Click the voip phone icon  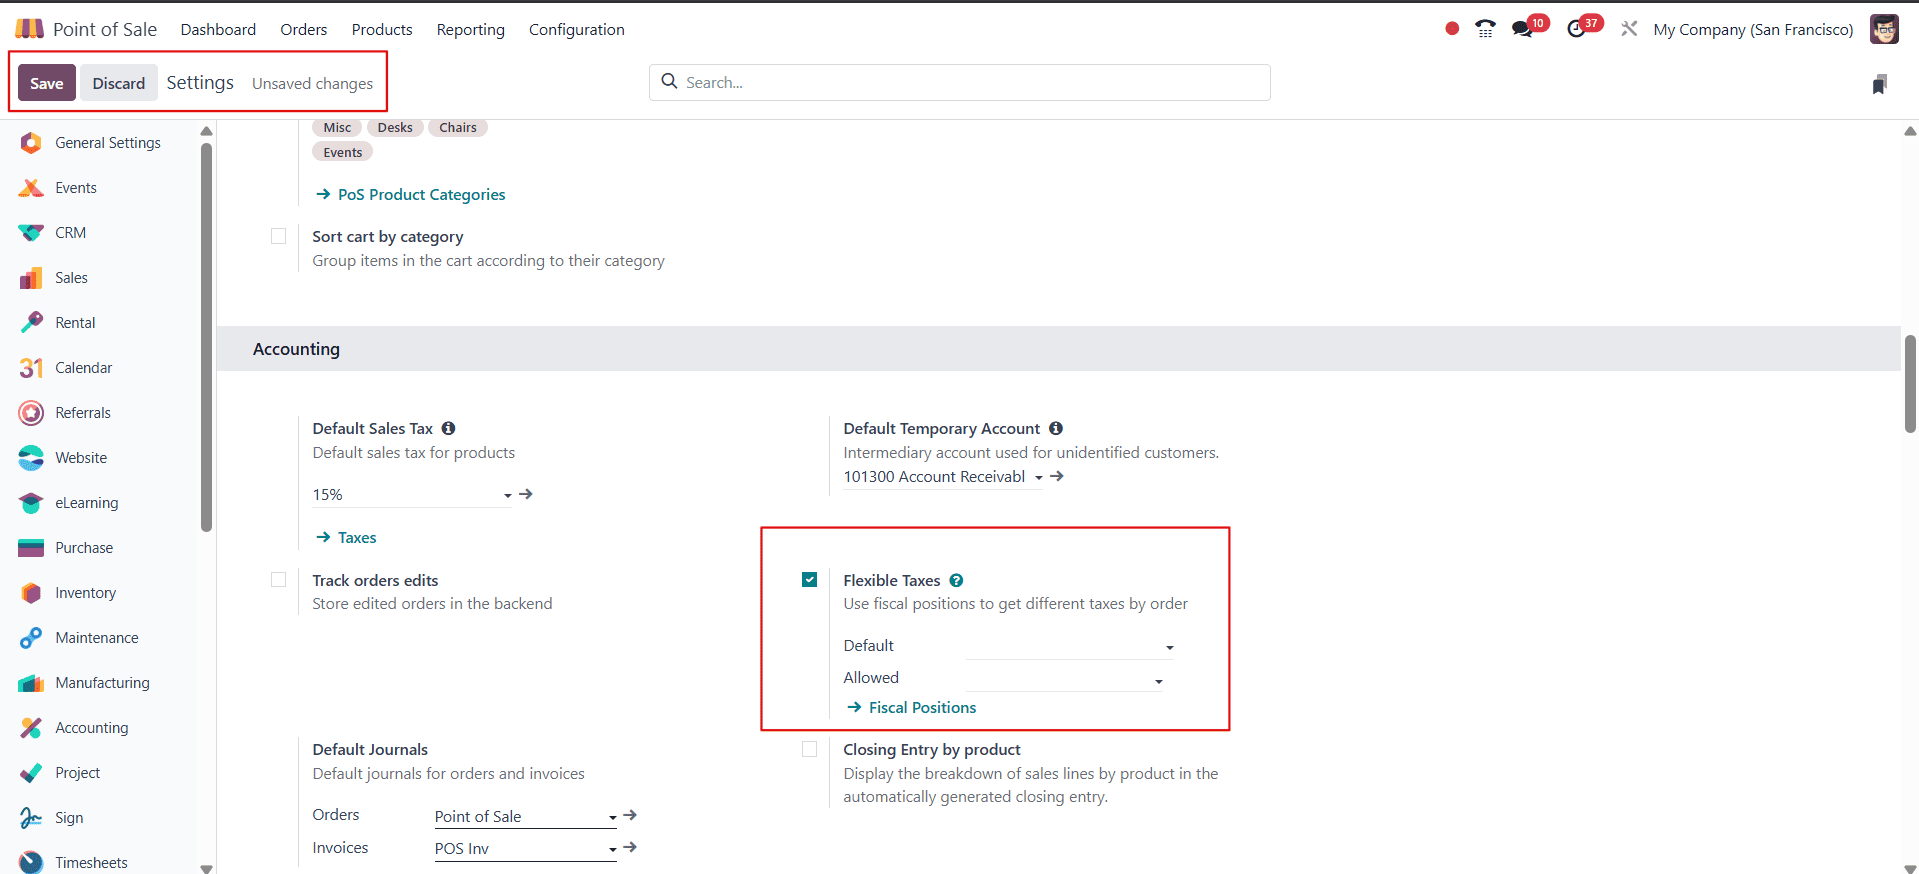[x=1485, y=29]
